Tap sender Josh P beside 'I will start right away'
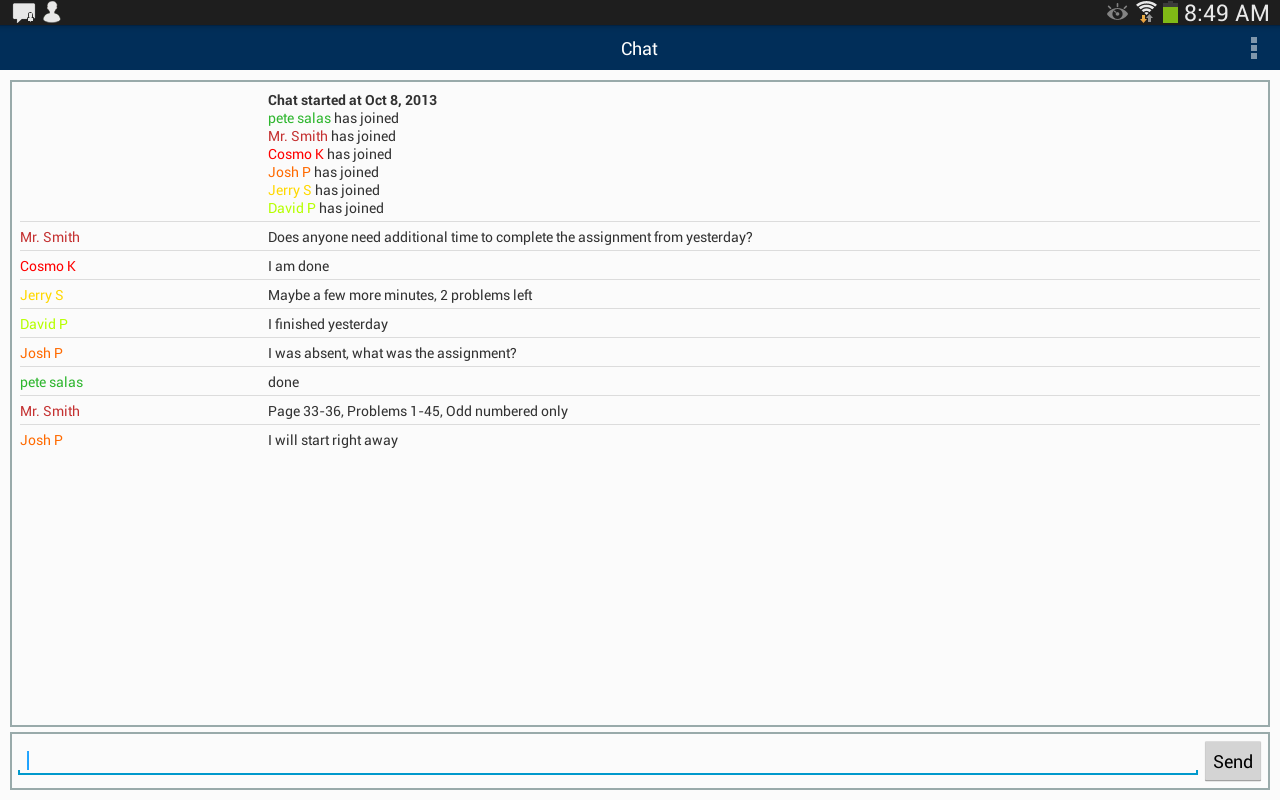The height and width of the screenshot is (800, 1280). tap(41, 440)
